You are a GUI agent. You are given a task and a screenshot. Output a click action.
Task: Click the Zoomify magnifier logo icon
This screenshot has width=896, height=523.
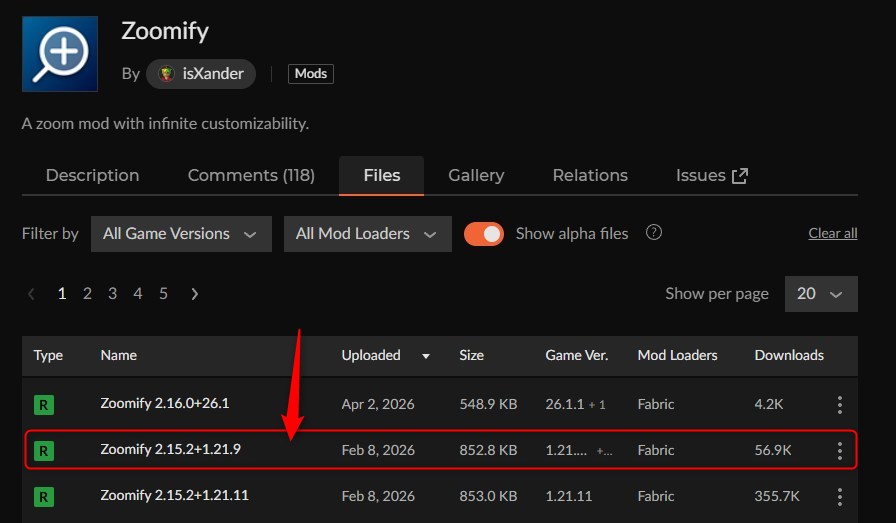60,54
